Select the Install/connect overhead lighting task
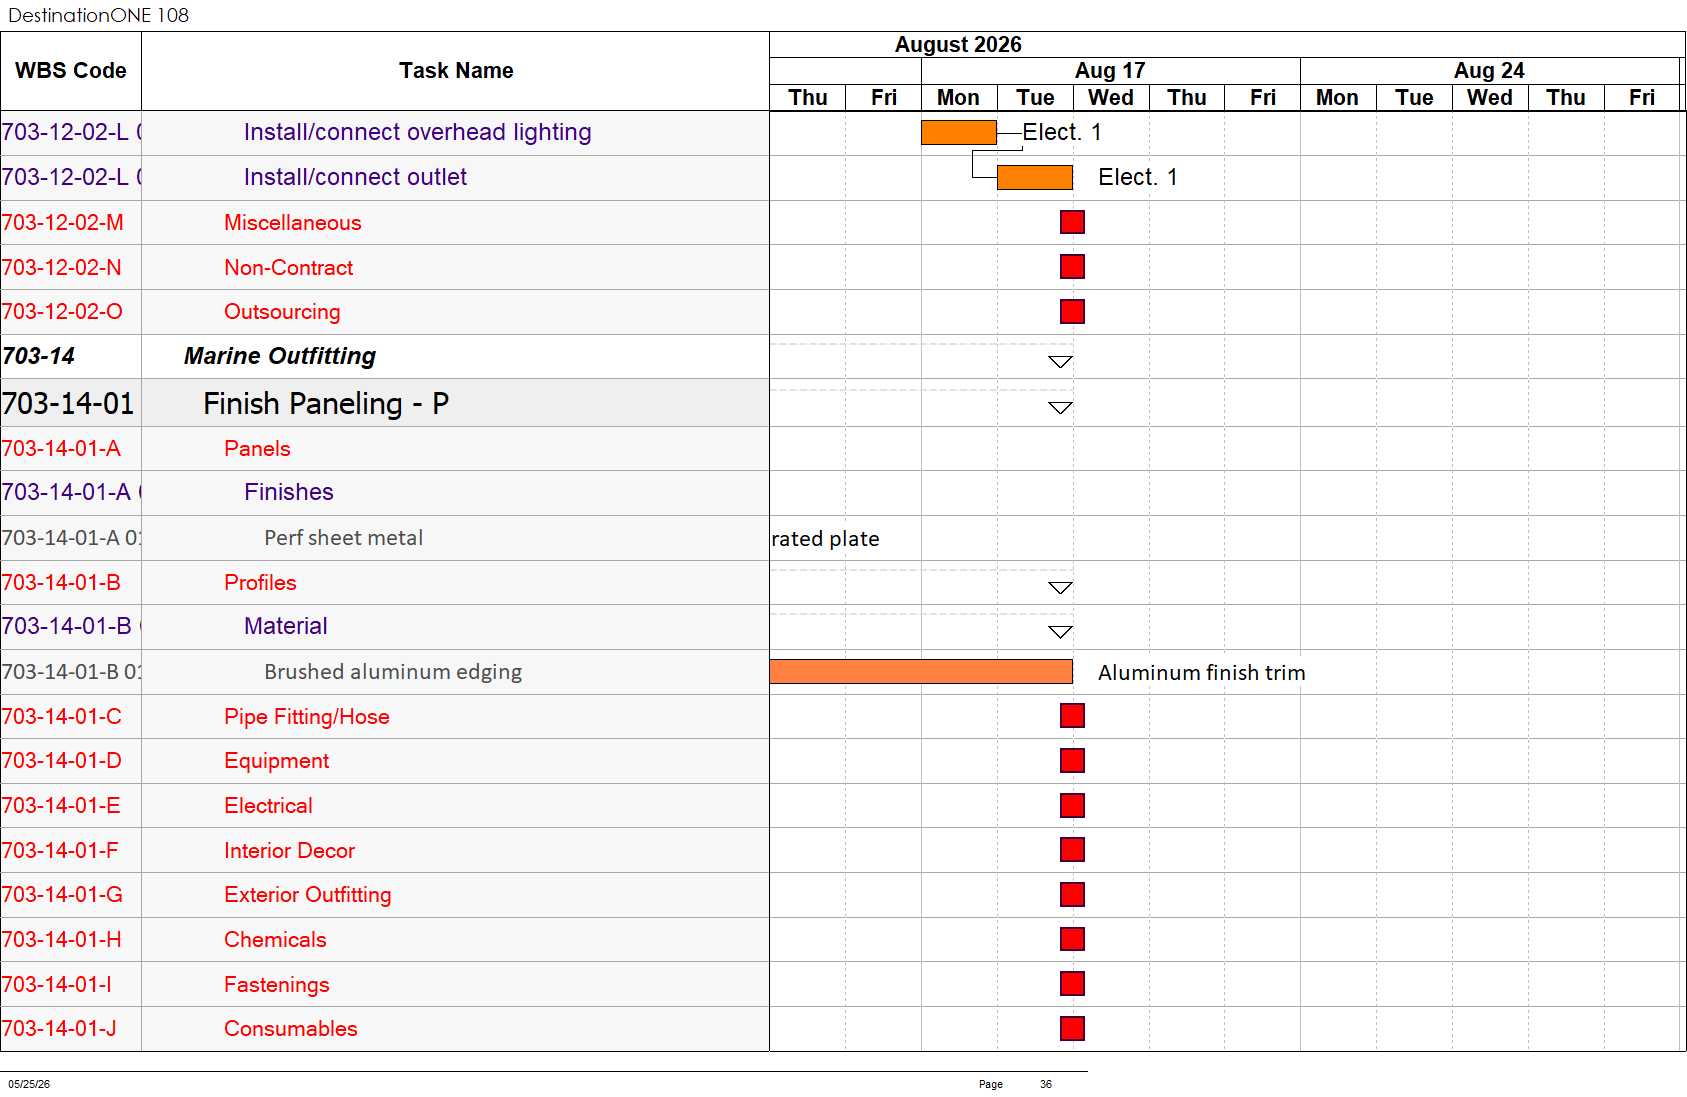The image size is (1687, 1097). (x=417, y=132)
